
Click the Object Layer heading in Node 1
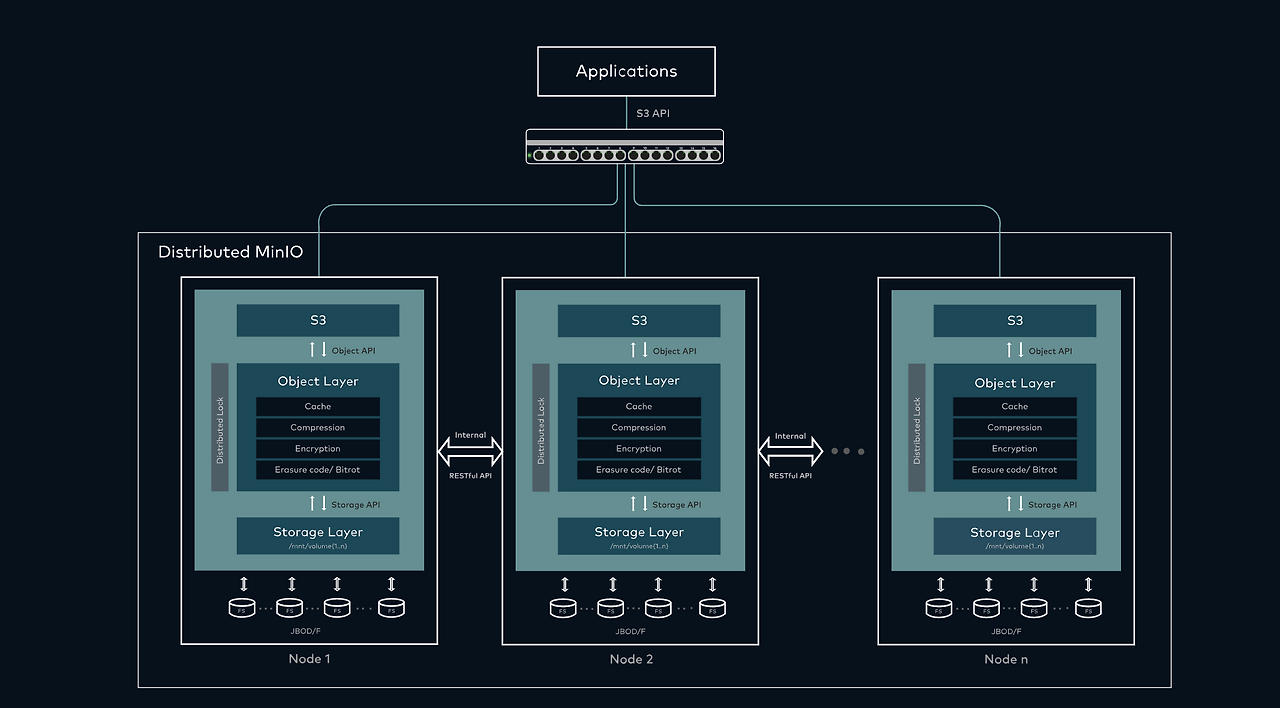pyautogui.click(x=318, y=381)
